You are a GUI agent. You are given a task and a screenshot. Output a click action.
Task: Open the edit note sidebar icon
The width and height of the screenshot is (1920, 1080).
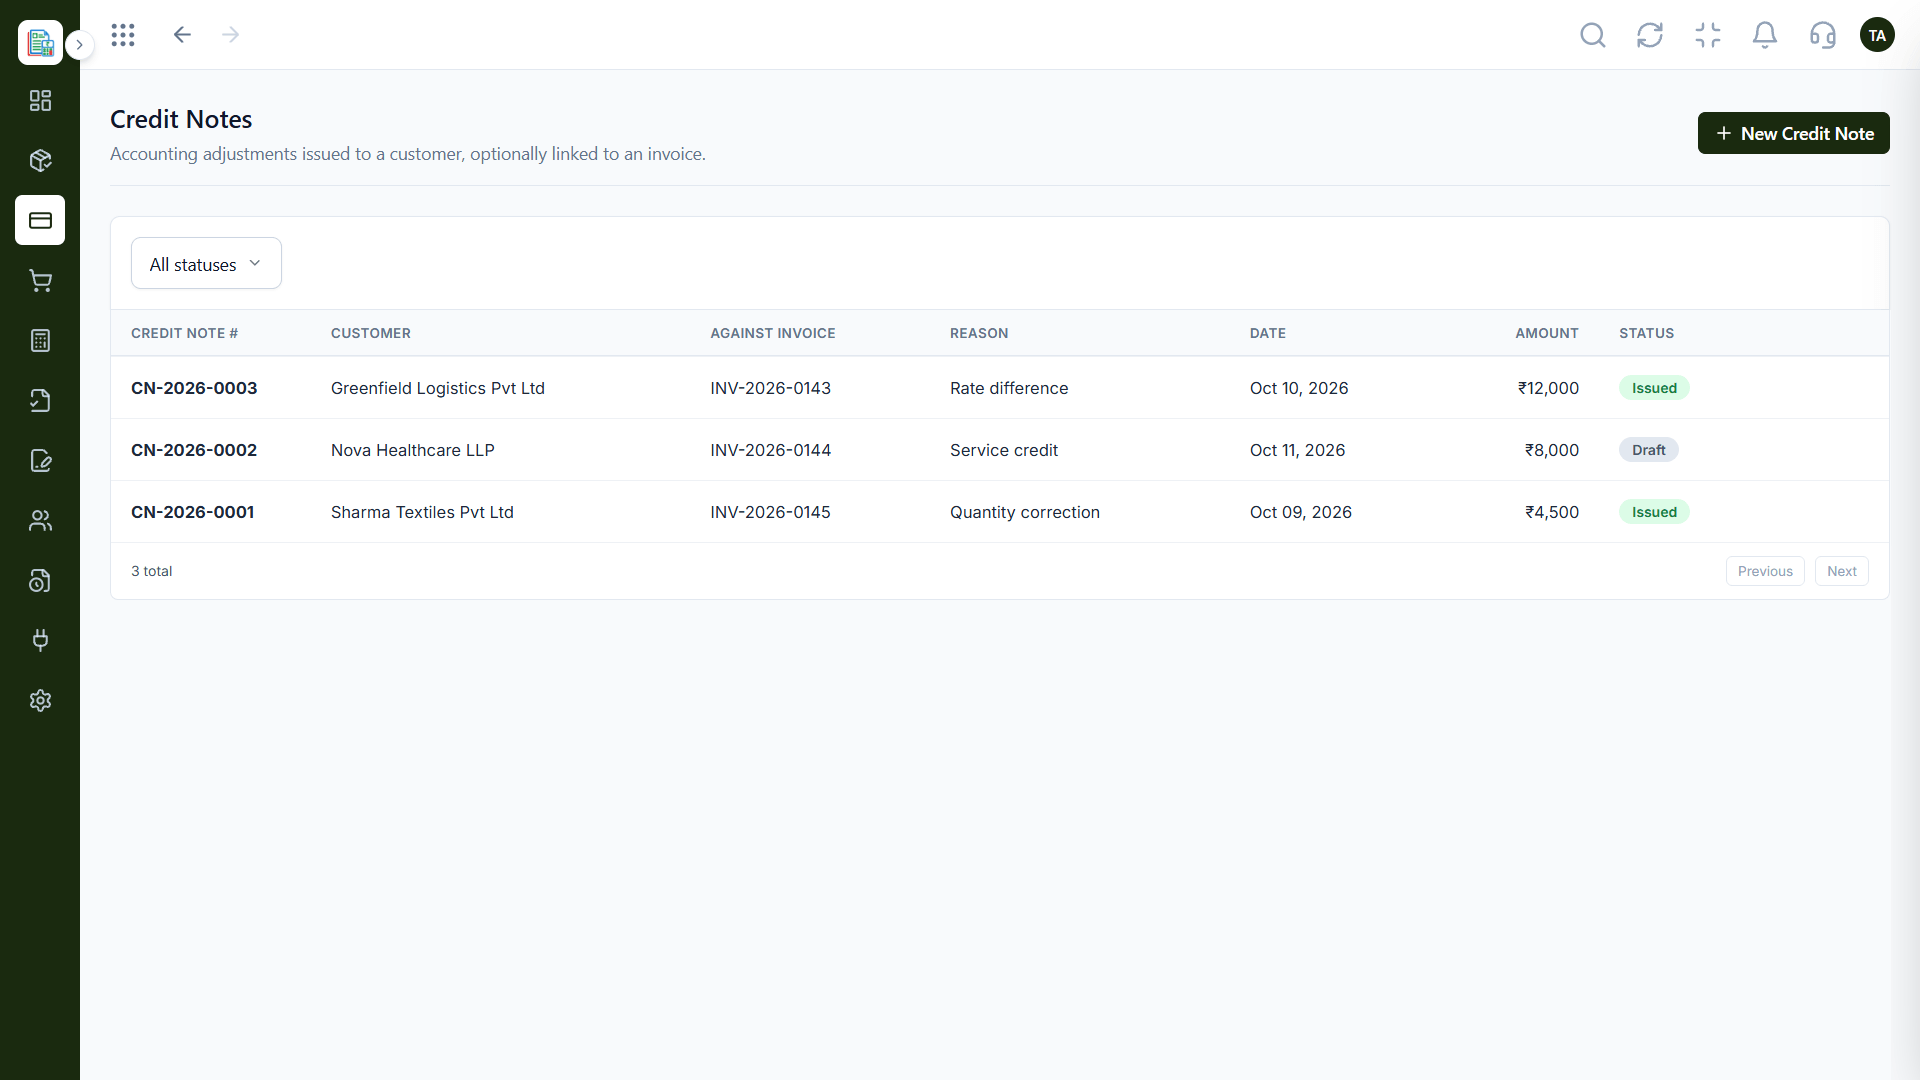pyautogui.click(x=40, y=460)
